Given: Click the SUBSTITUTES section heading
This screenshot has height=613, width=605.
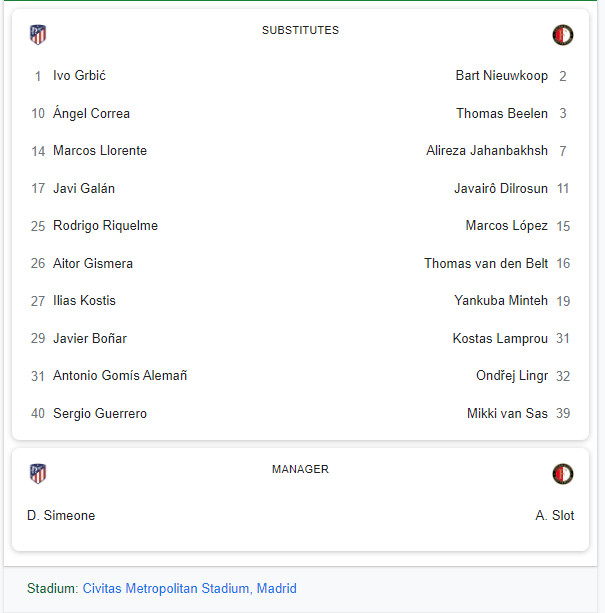Looking at the screenshot, I should coord(301,30).
